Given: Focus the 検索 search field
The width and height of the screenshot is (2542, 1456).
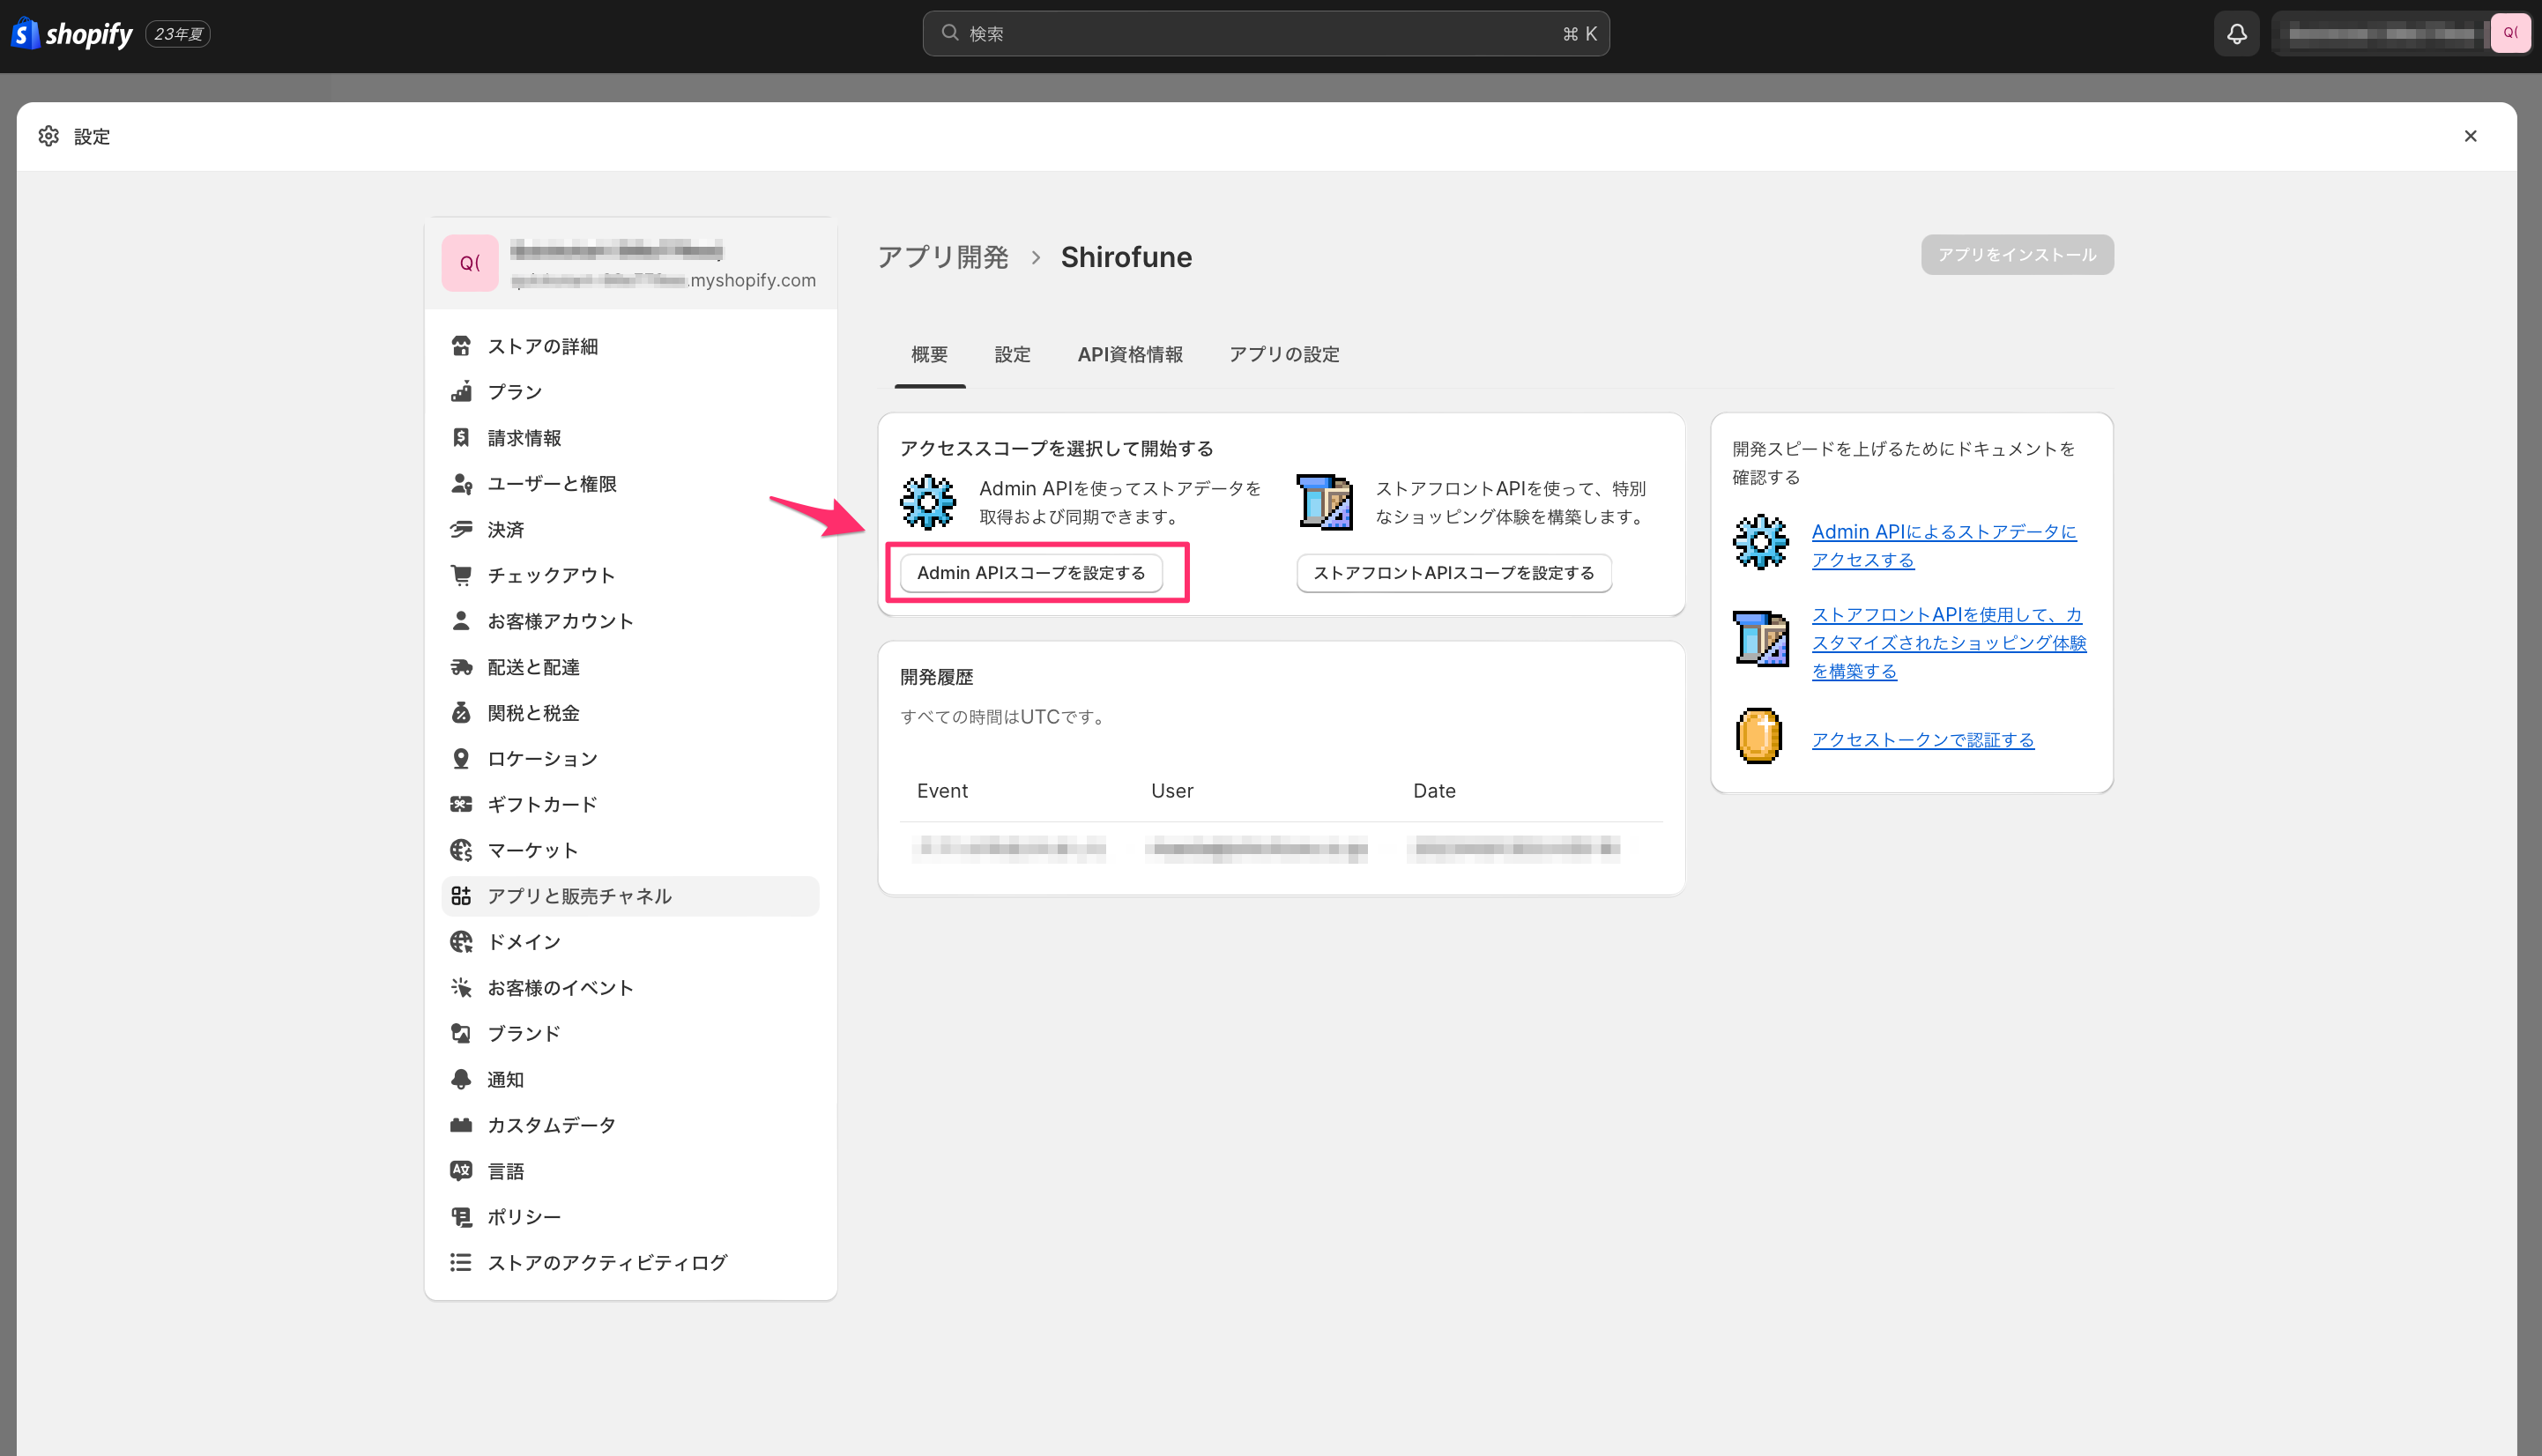Looking at the screenshot, I should tap(1265, 34).
